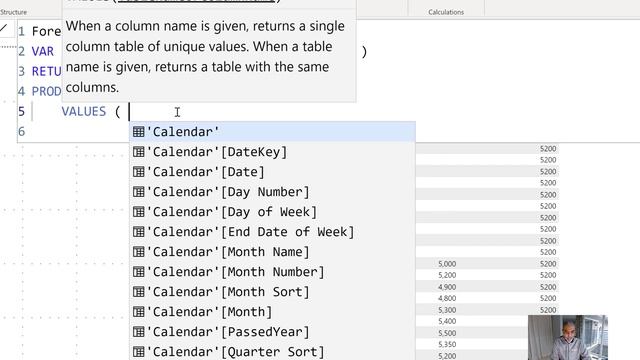This screenshot has width=640, height=360.
Task: Click column icon beside 'Calendar'[Day of Week]
Action: (x=139, y=212)
